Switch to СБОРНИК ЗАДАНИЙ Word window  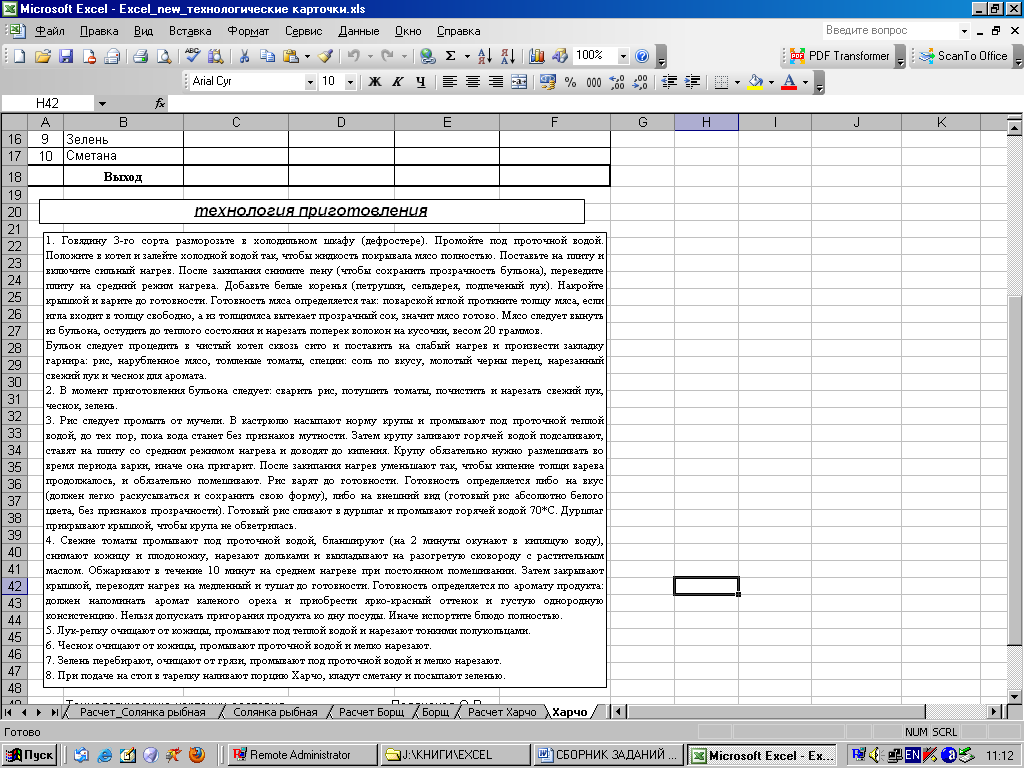[x=608, y=755]
